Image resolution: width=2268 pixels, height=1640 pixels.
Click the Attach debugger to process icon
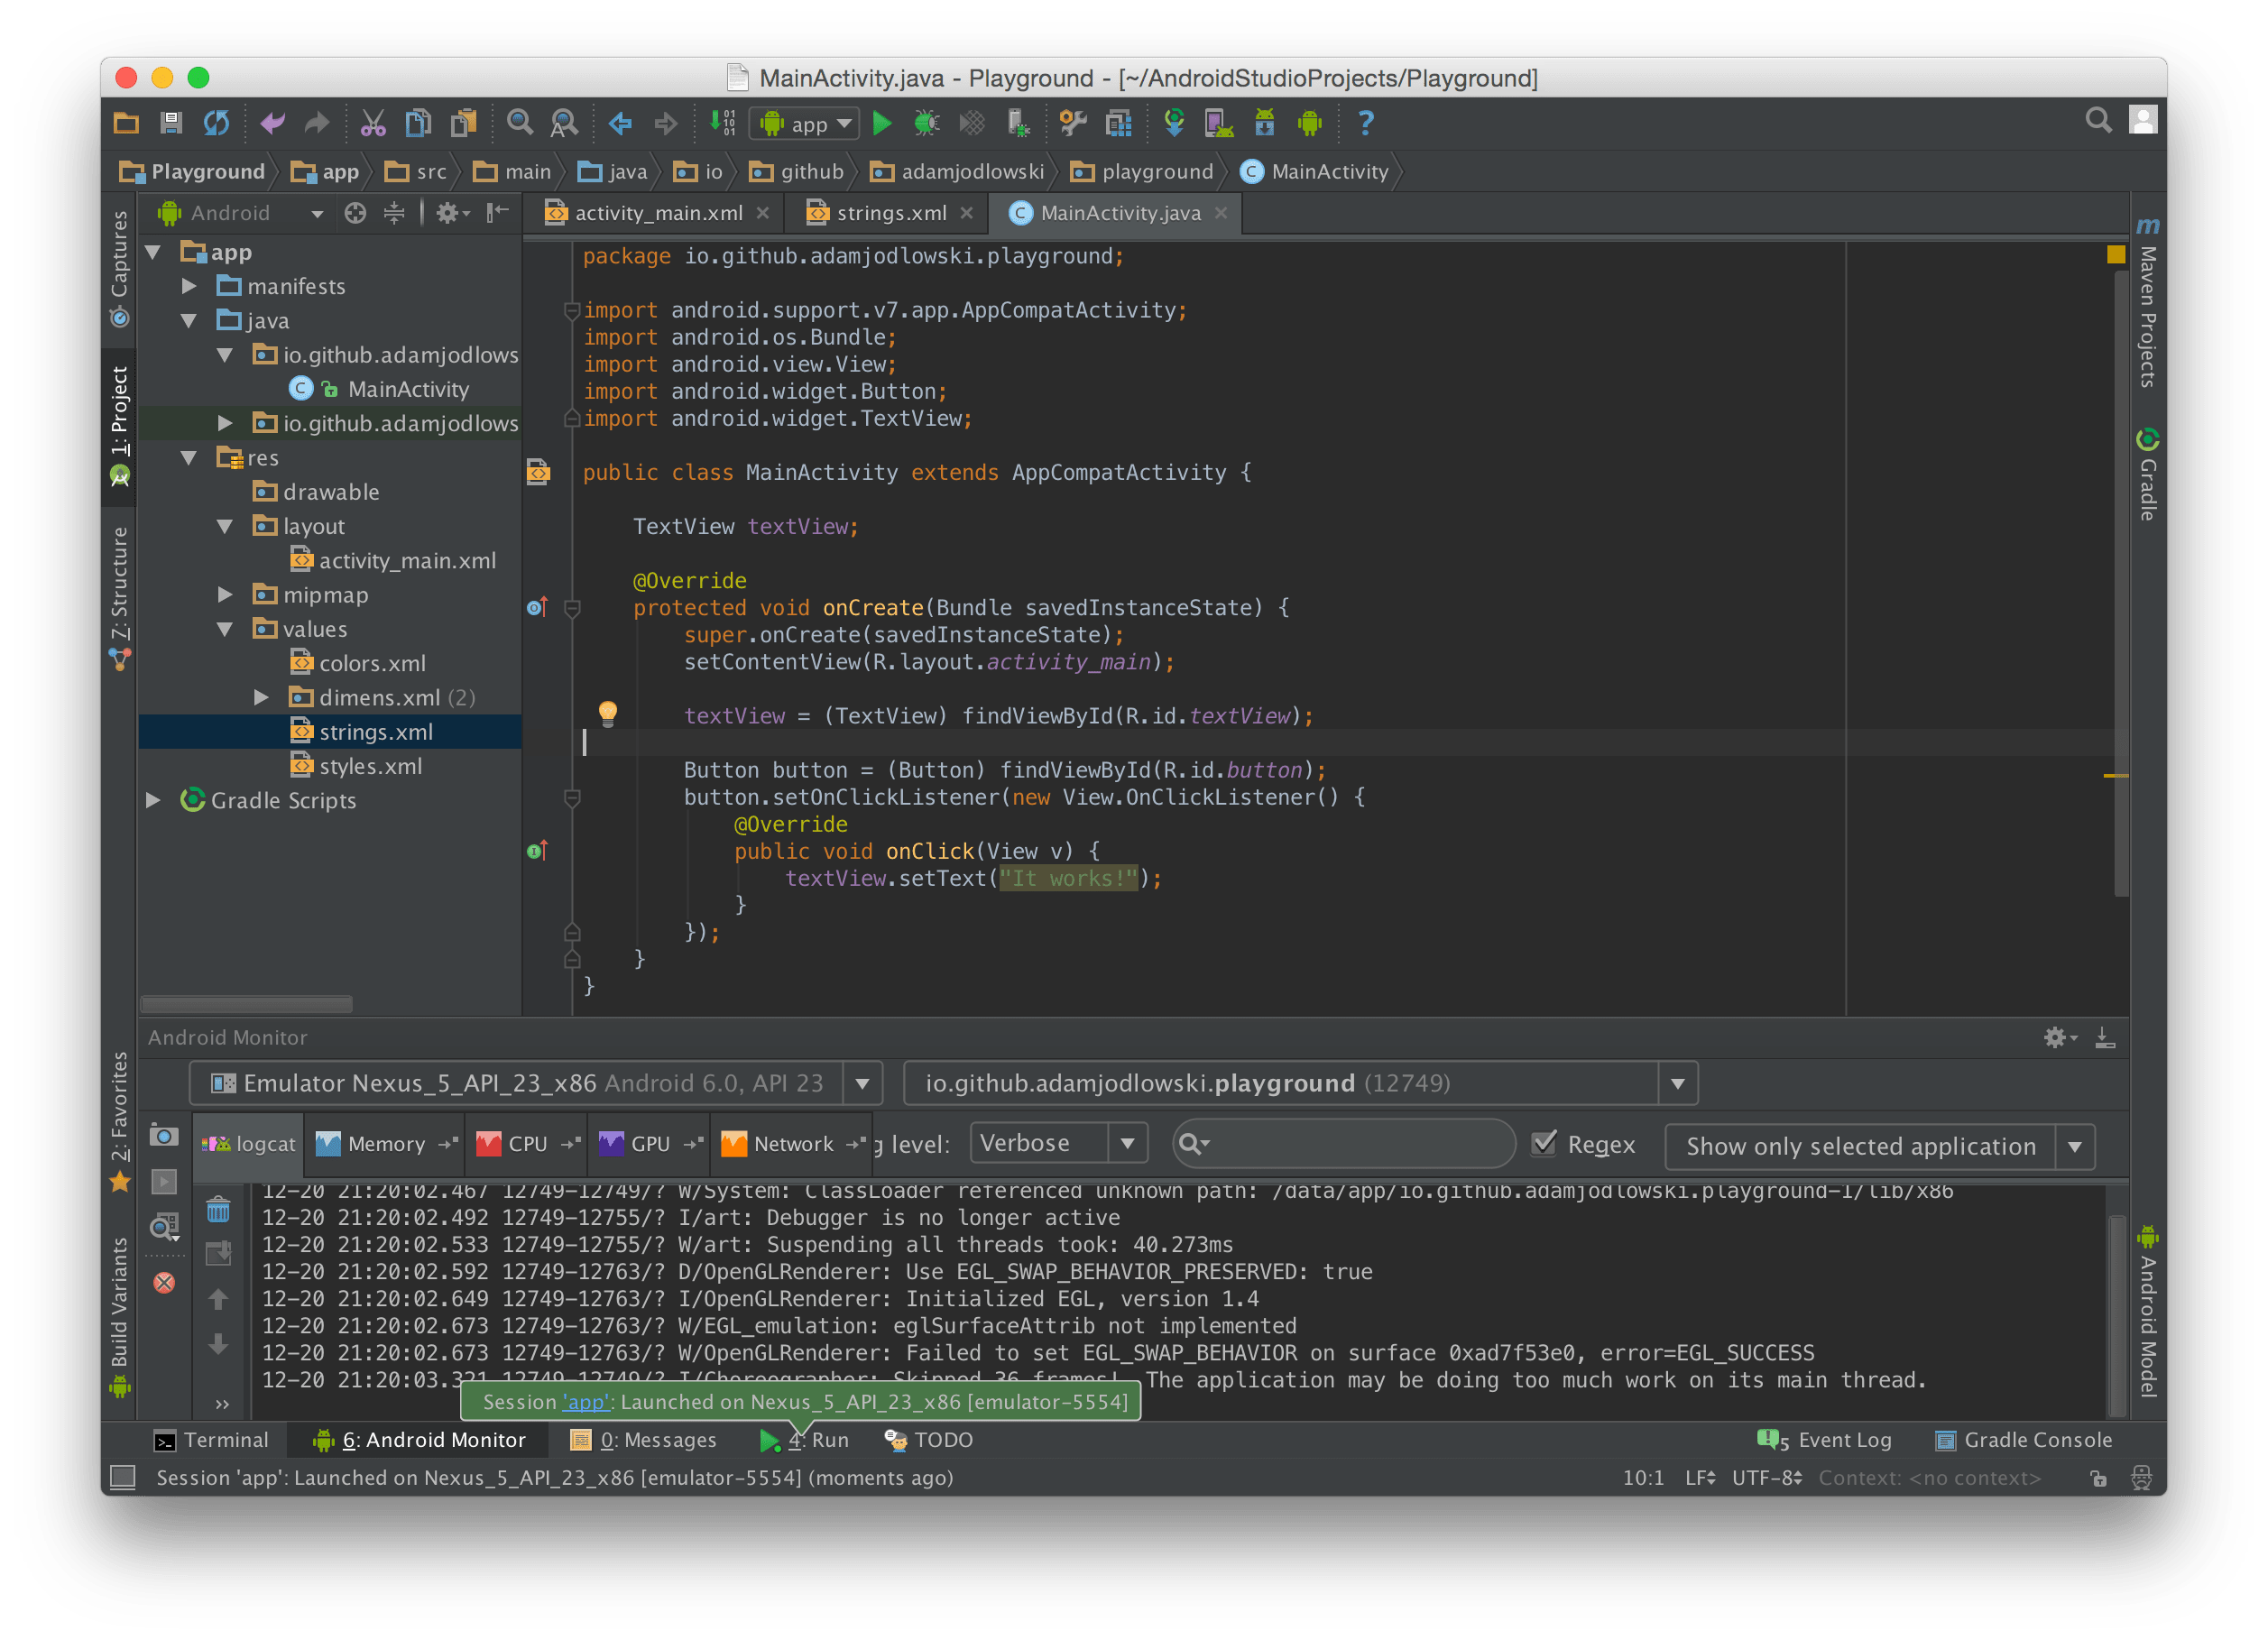[1018, 123]
